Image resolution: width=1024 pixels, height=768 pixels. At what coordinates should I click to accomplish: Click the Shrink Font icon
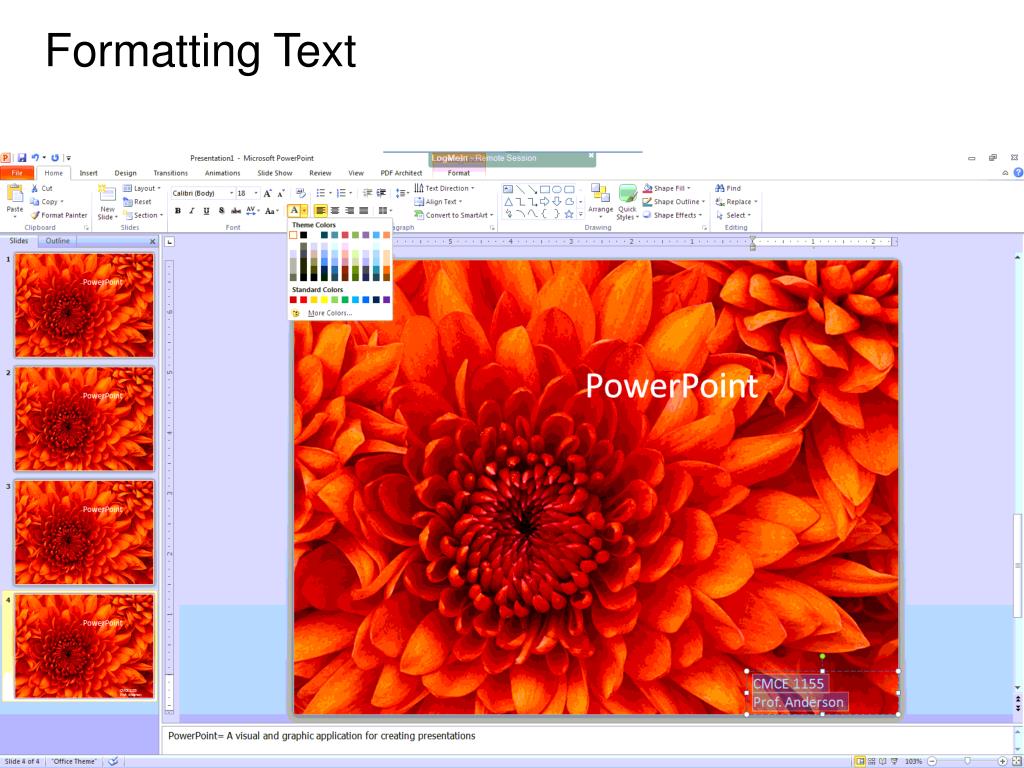pos(281,193)
